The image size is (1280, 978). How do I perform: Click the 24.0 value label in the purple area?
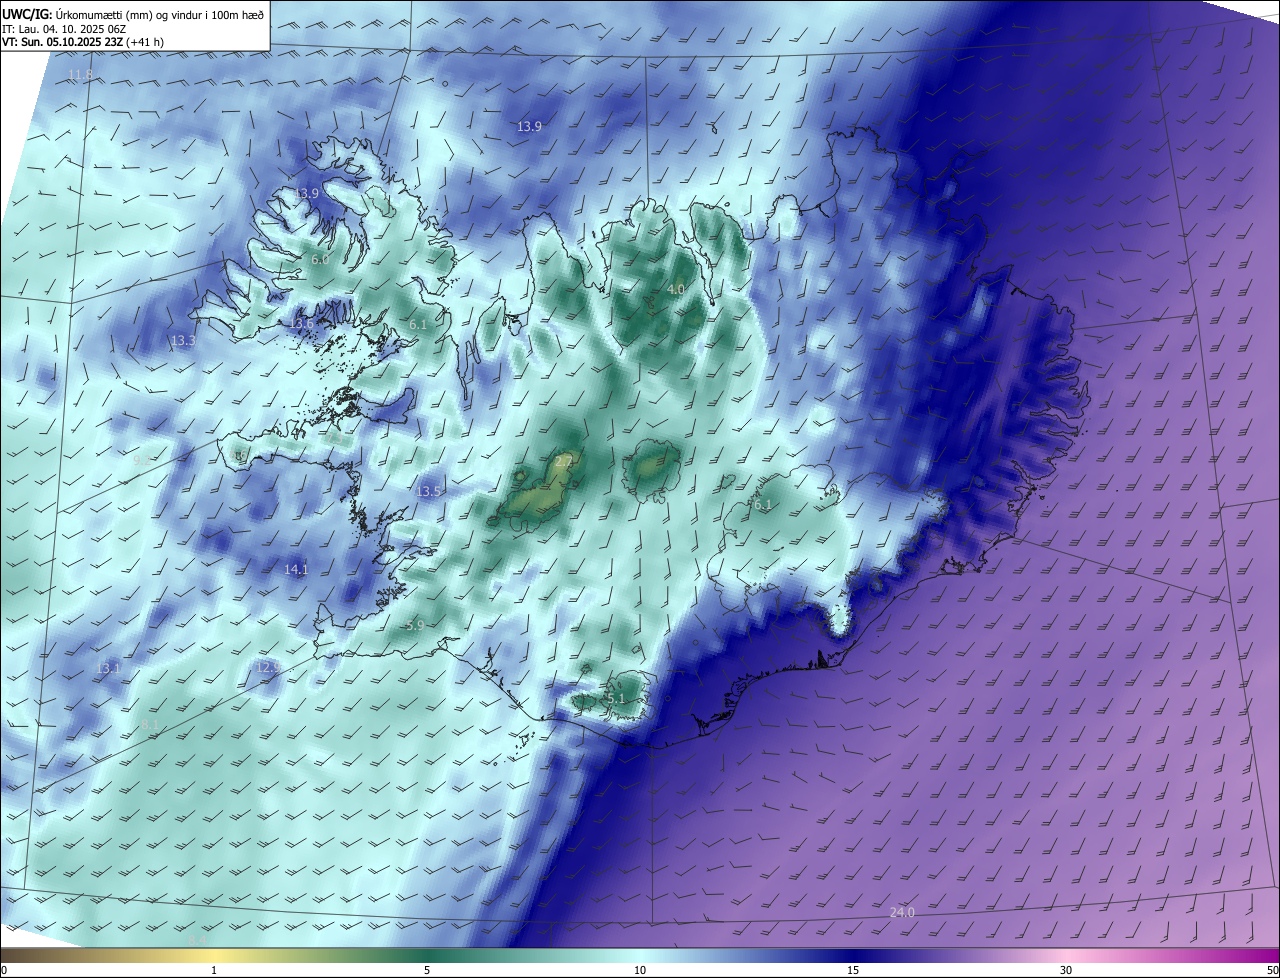click(x=902, y=912)
